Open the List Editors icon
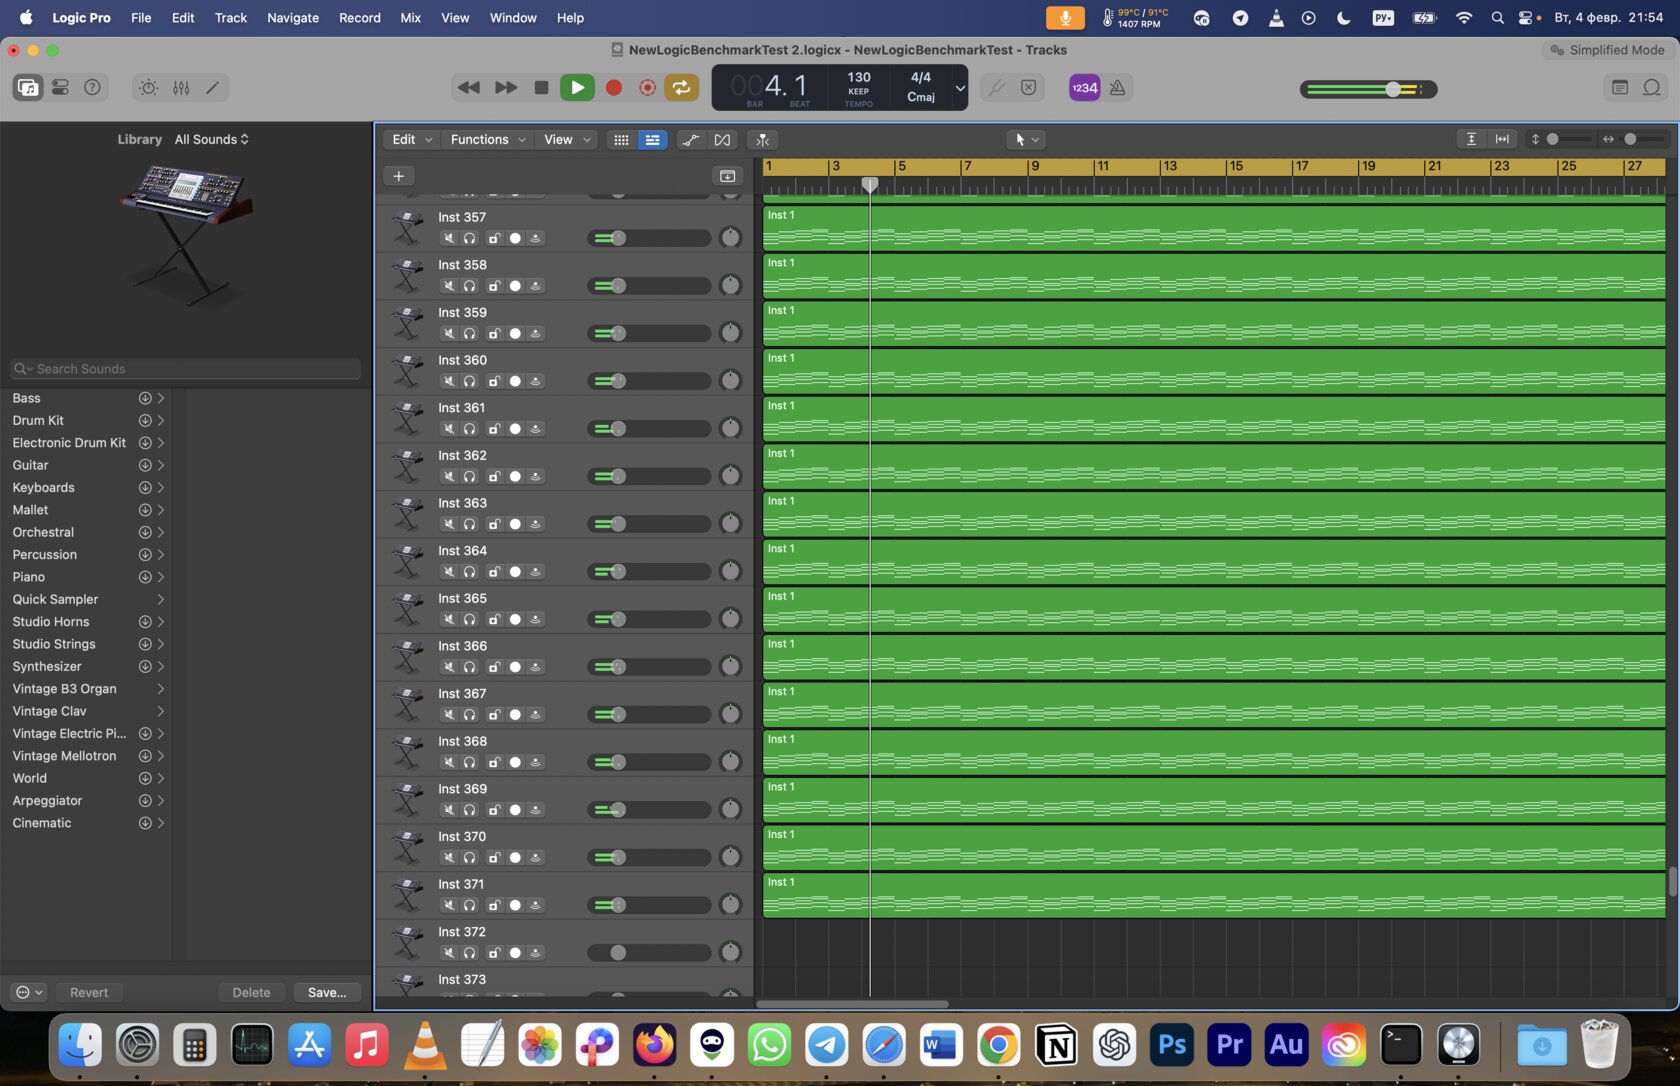This screenshot has width=1680, height=1086. (x=1620, y=88)
